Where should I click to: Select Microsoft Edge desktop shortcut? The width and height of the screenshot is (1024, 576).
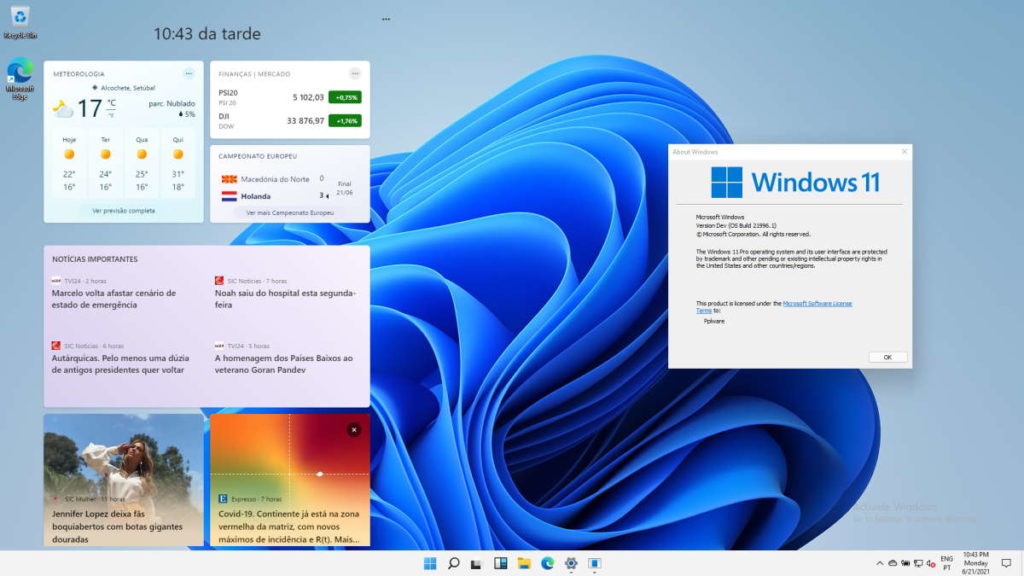[x=20, y=78]
